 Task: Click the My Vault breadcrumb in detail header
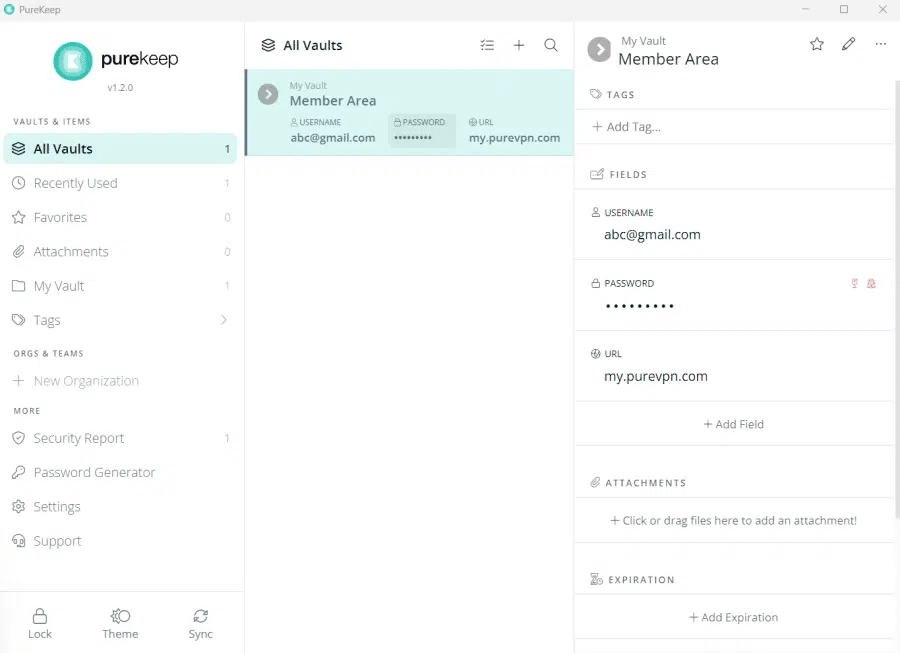tap(643, 41)
